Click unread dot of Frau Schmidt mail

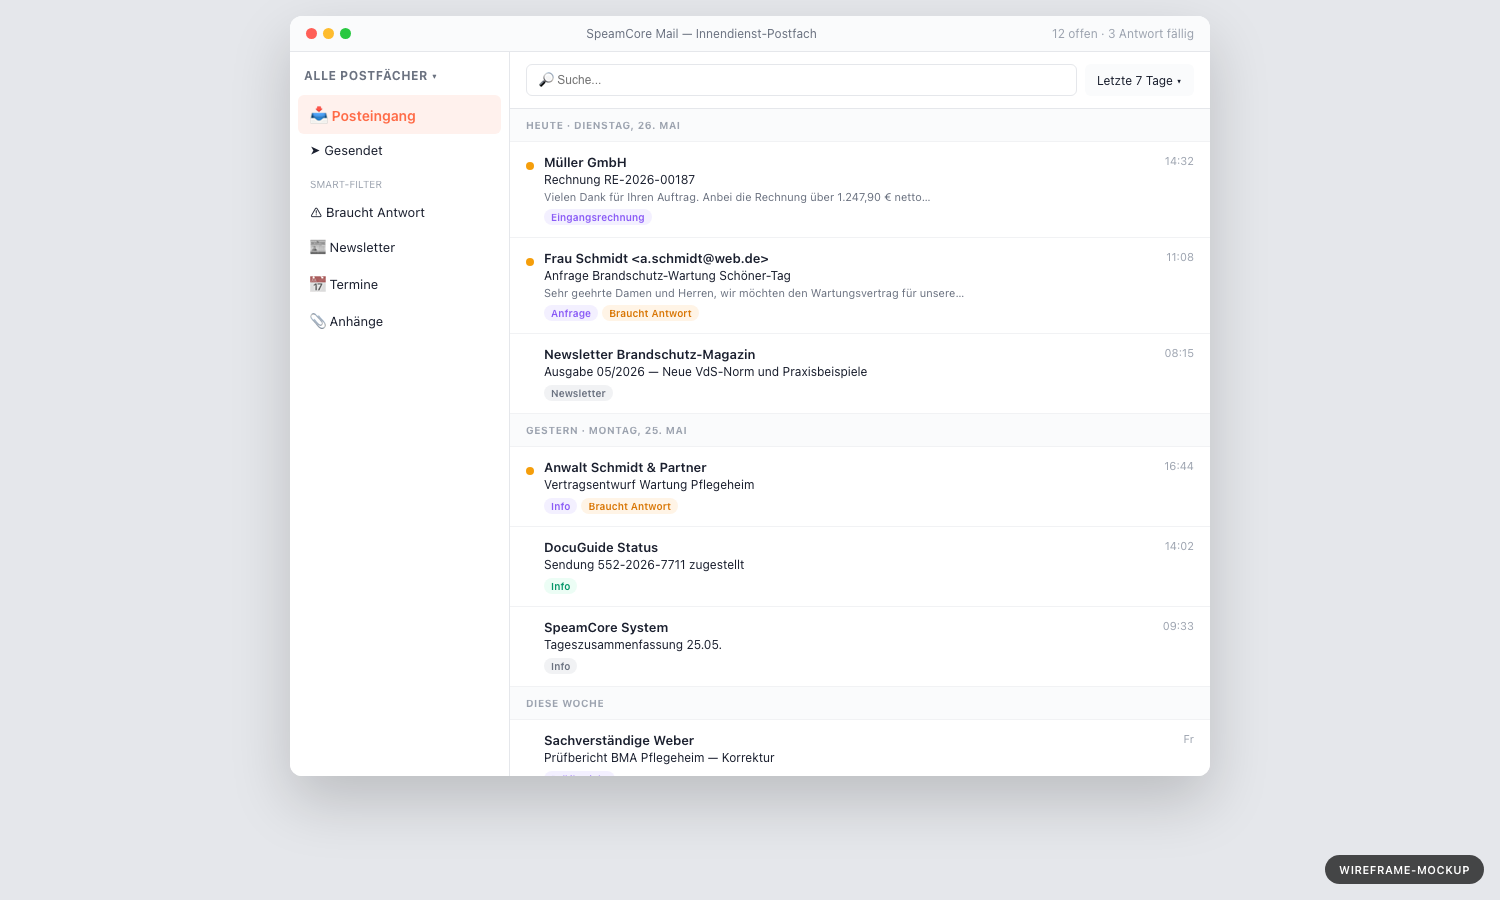click(530, 262)
